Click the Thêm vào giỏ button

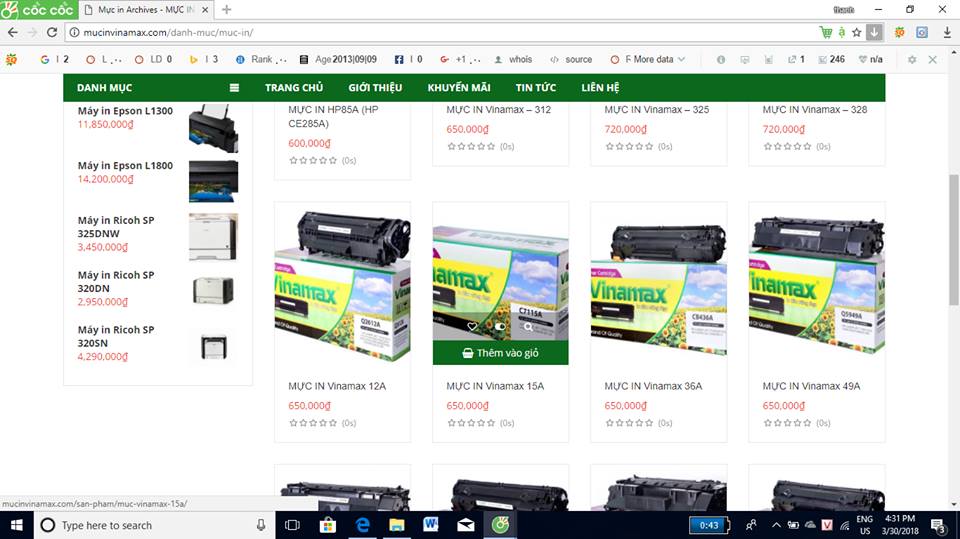pyautogui.click(x=500, y=353)
